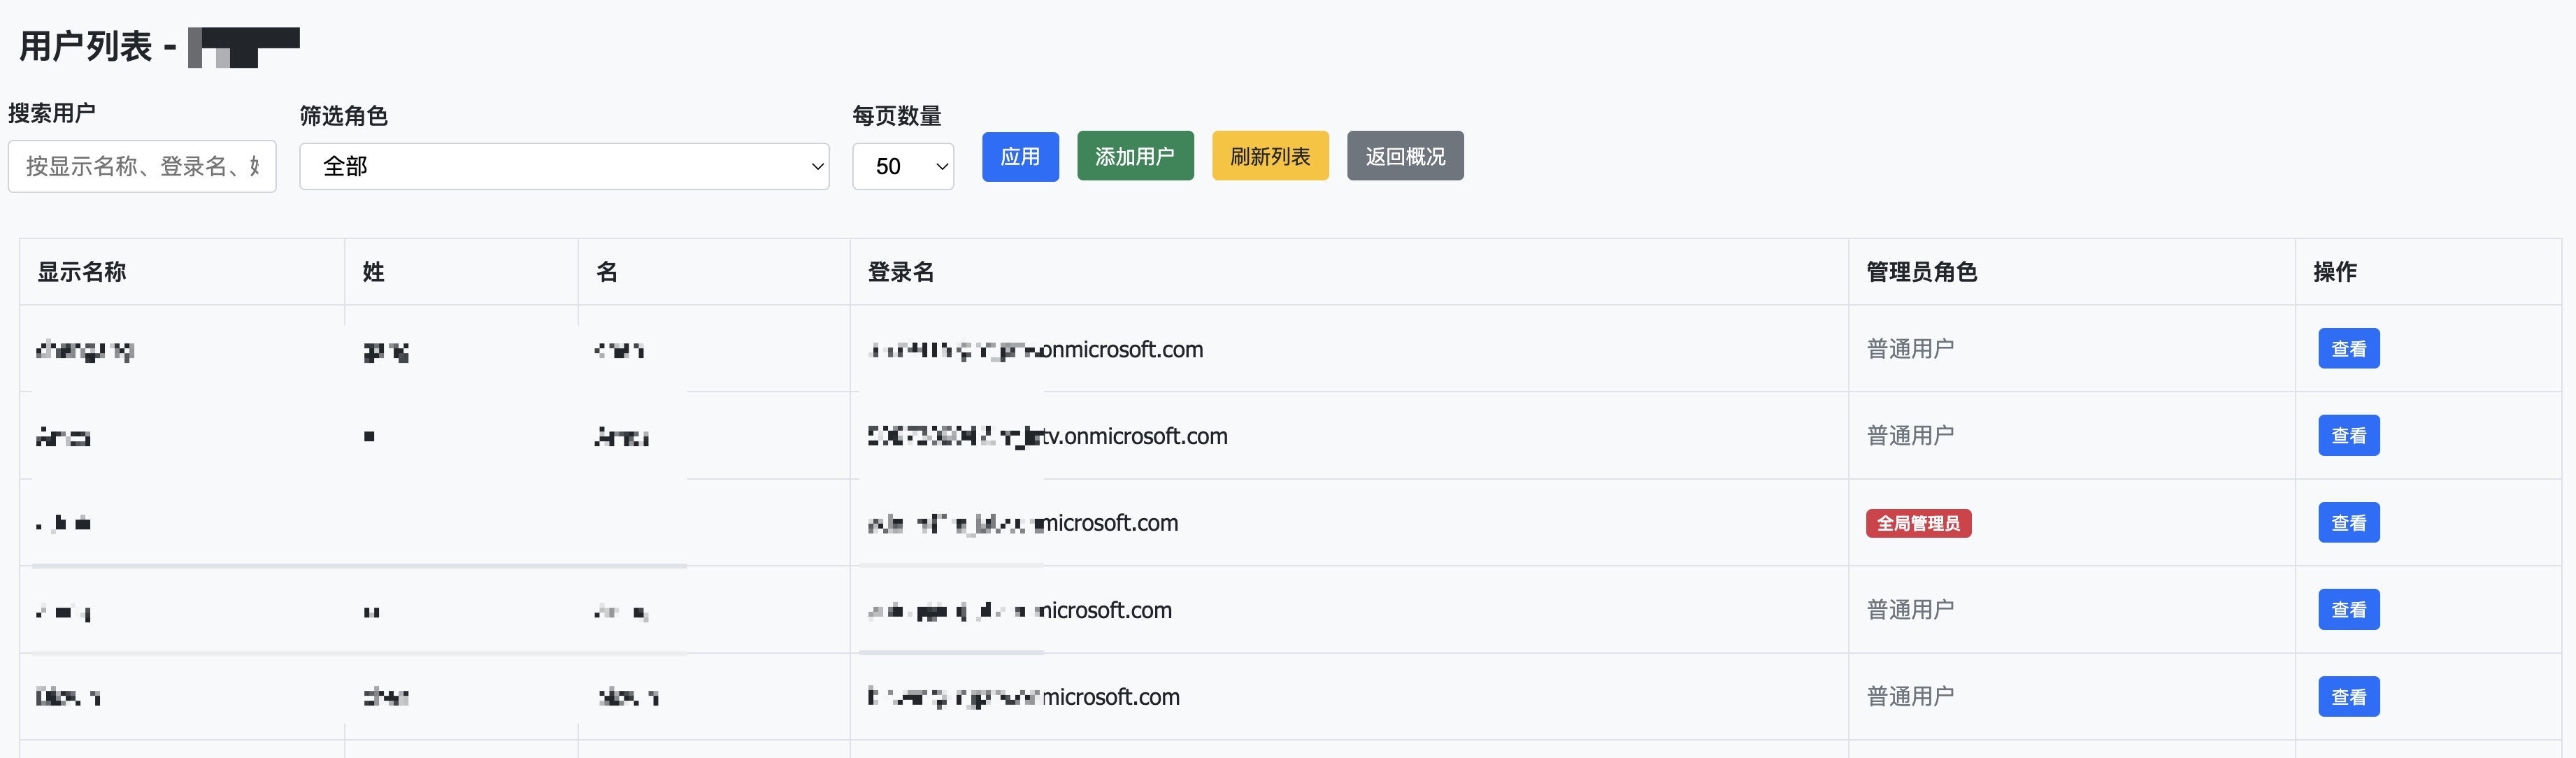This screenshot has width=2576, height=758.
Task: Click the 登录名 column header
Action: 900,272
